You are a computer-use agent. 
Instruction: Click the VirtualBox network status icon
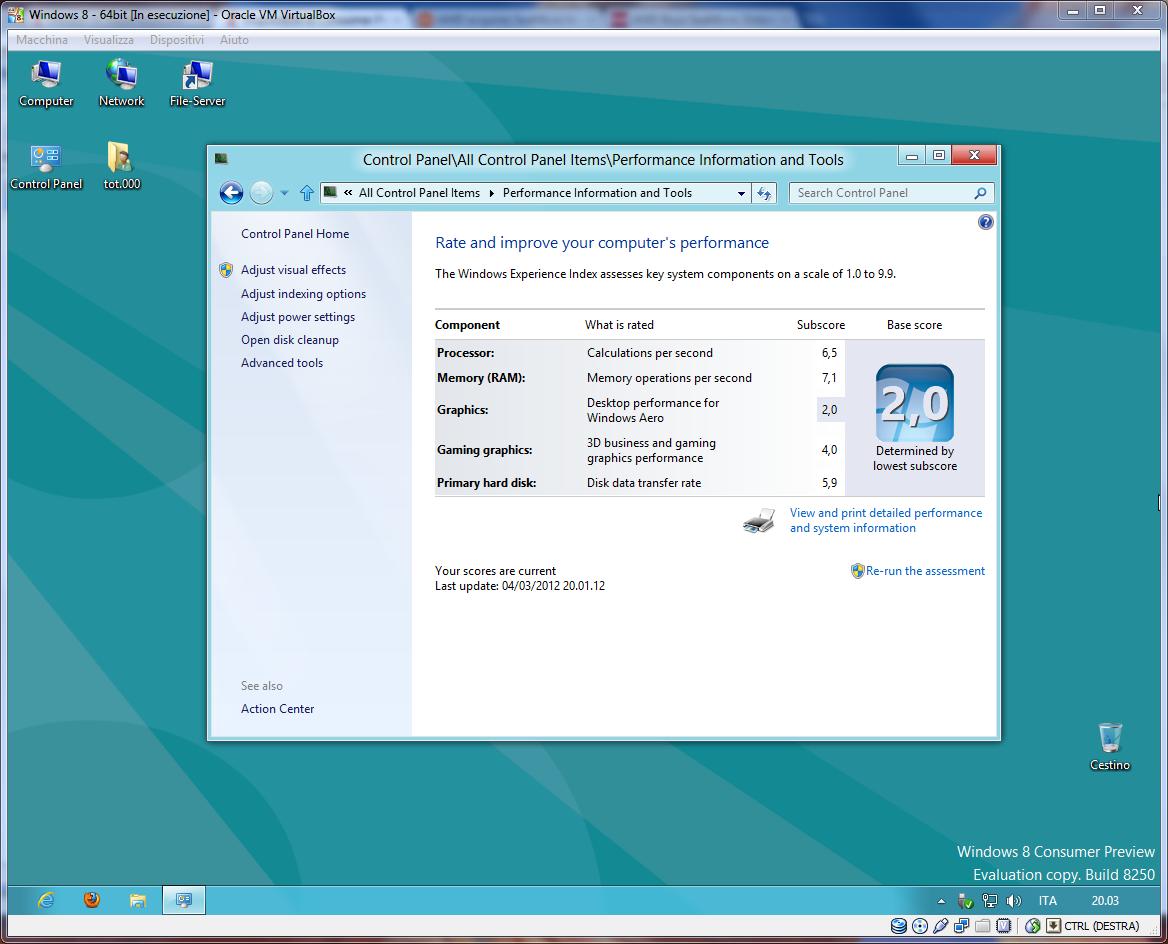pos(962,926)
